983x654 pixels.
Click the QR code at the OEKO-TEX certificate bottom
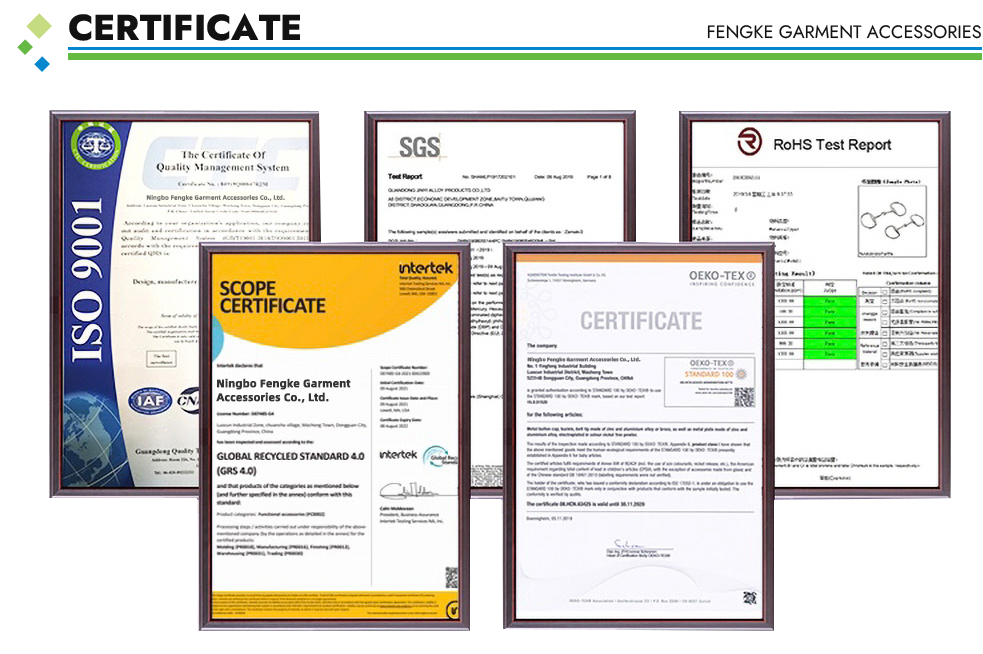tap(750, 598)
